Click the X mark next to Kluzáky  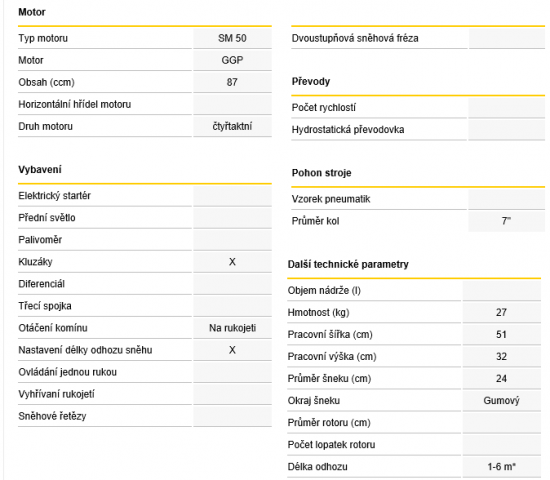232,262
